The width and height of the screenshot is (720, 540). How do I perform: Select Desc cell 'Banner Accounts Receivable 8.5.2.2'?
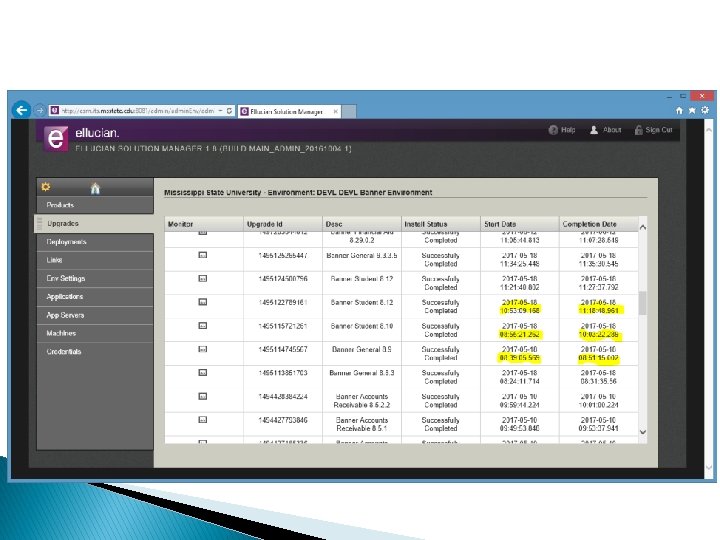point(362,400)
